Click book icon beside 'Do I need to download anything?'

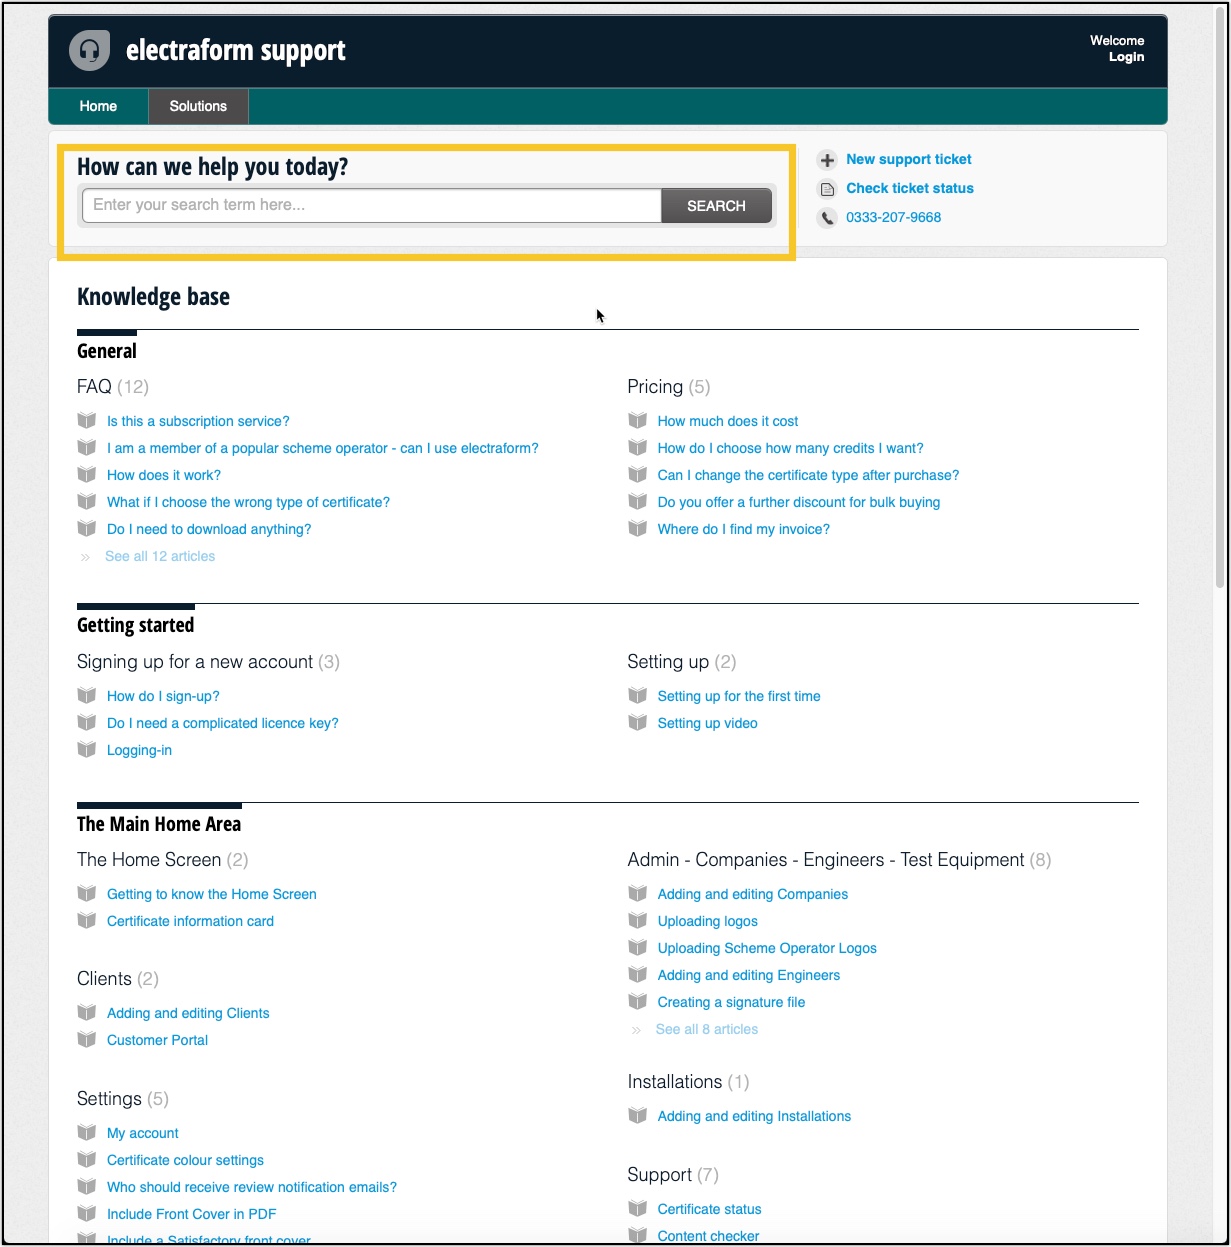click(87, 528)
